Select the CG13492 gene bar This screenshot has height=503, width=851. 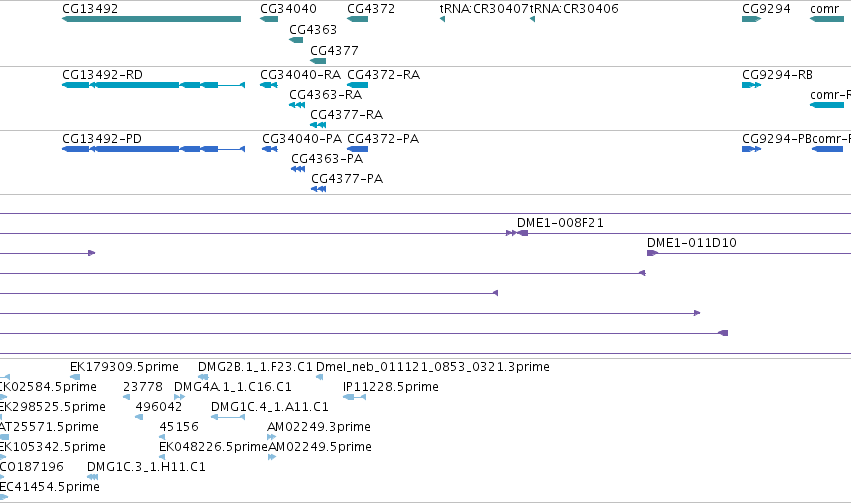click(x=151, y=19)
